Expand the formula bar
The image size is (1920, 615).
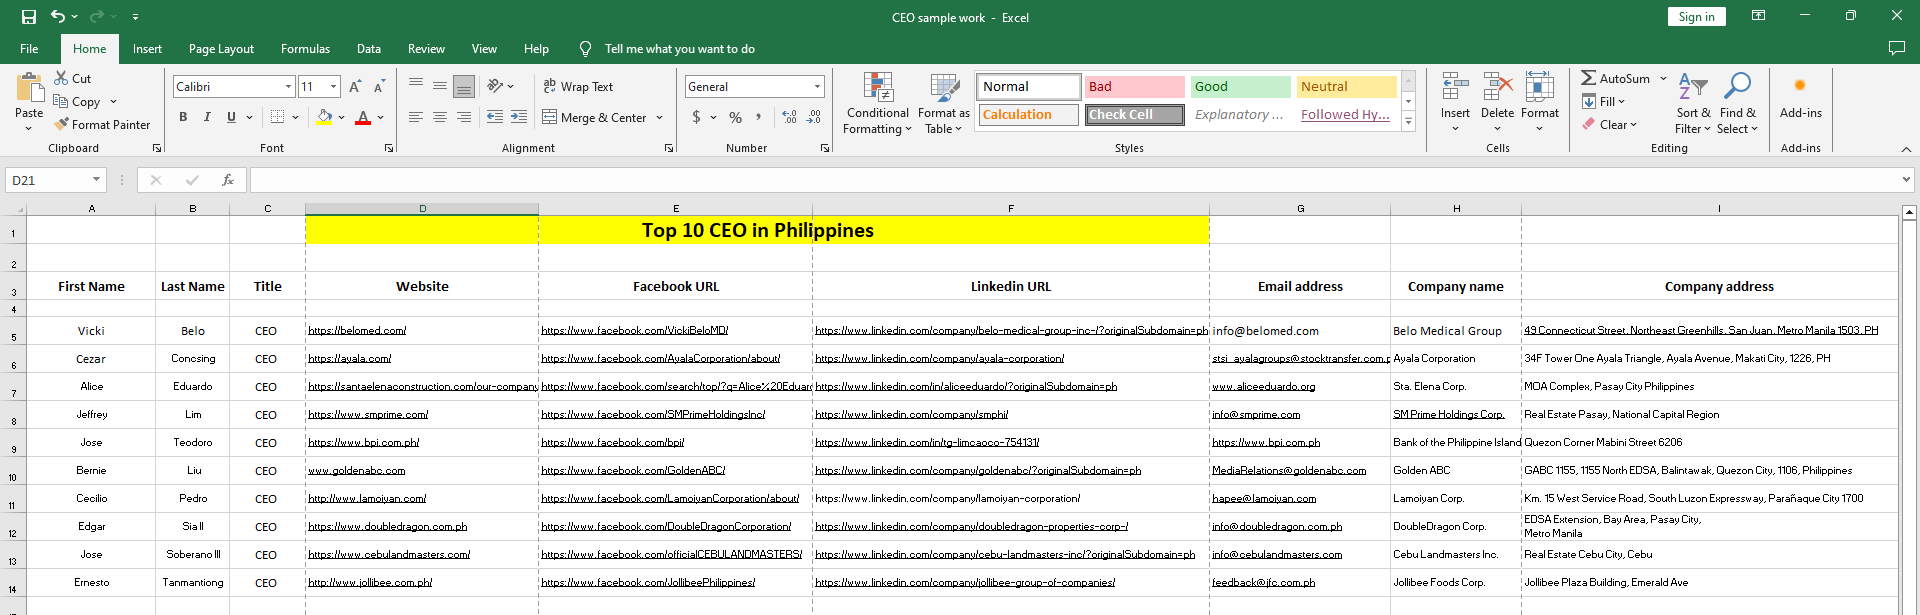pos(1906,180)
